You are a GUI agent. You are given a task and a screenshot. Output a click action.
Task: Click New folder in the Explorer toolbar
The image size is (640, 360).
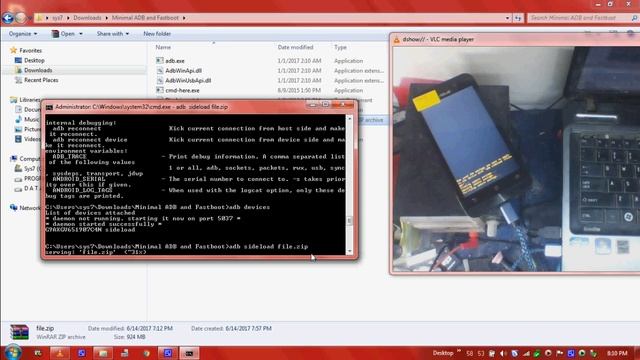click(157, 34)
